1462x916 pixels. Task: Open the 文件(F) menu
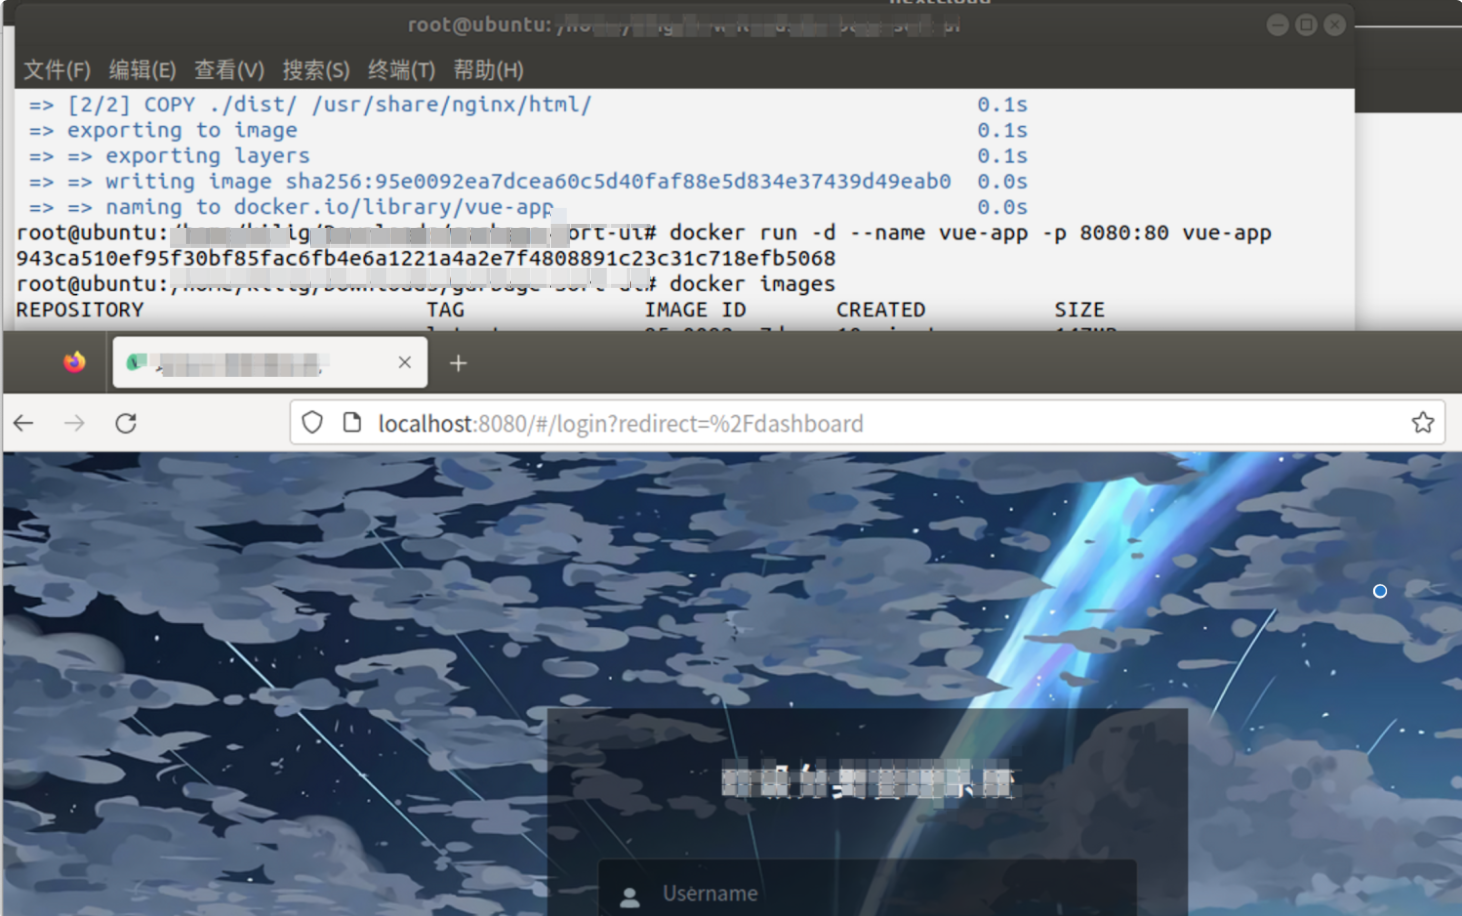pos(57,70)
